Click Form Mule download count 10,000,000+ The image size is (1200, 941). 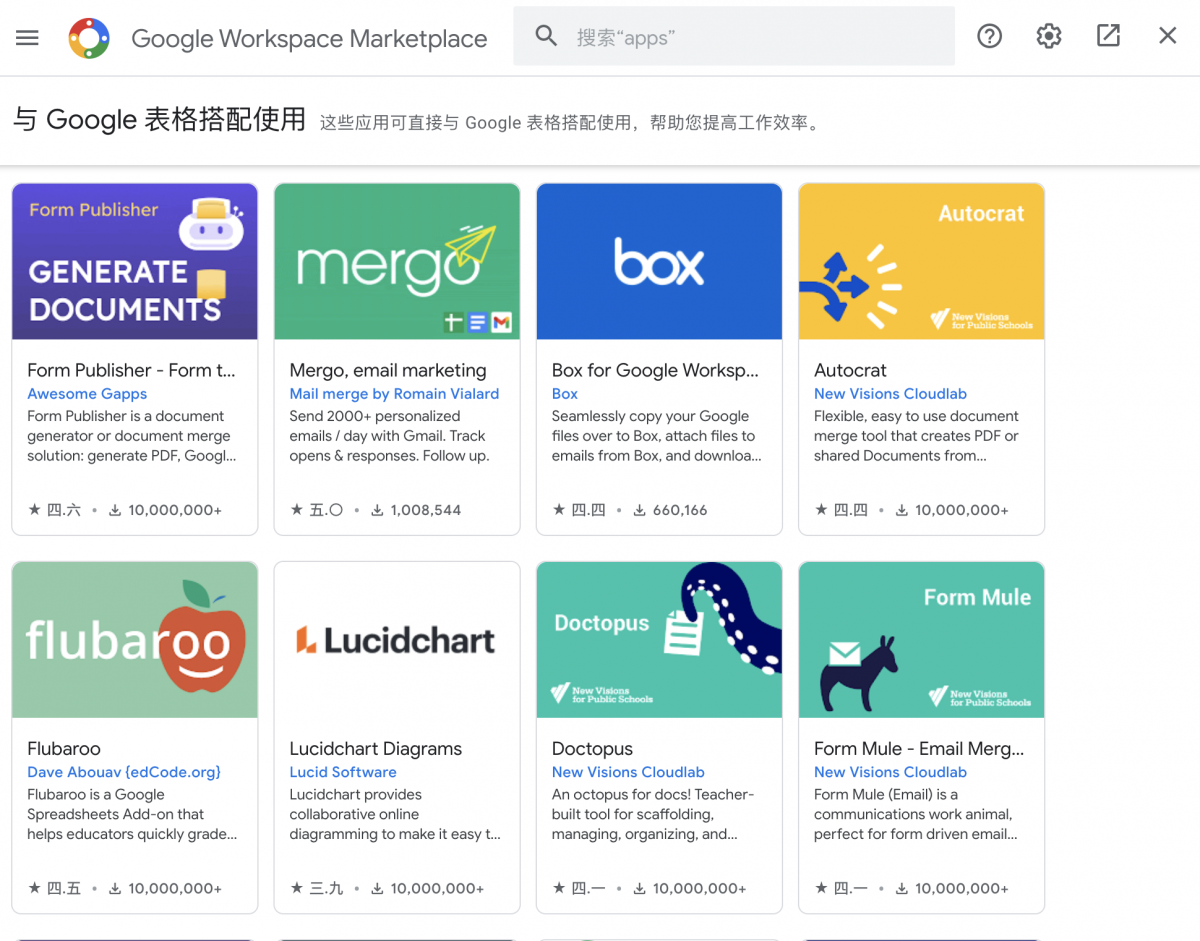pyautogui.click(x=952, y=888)
